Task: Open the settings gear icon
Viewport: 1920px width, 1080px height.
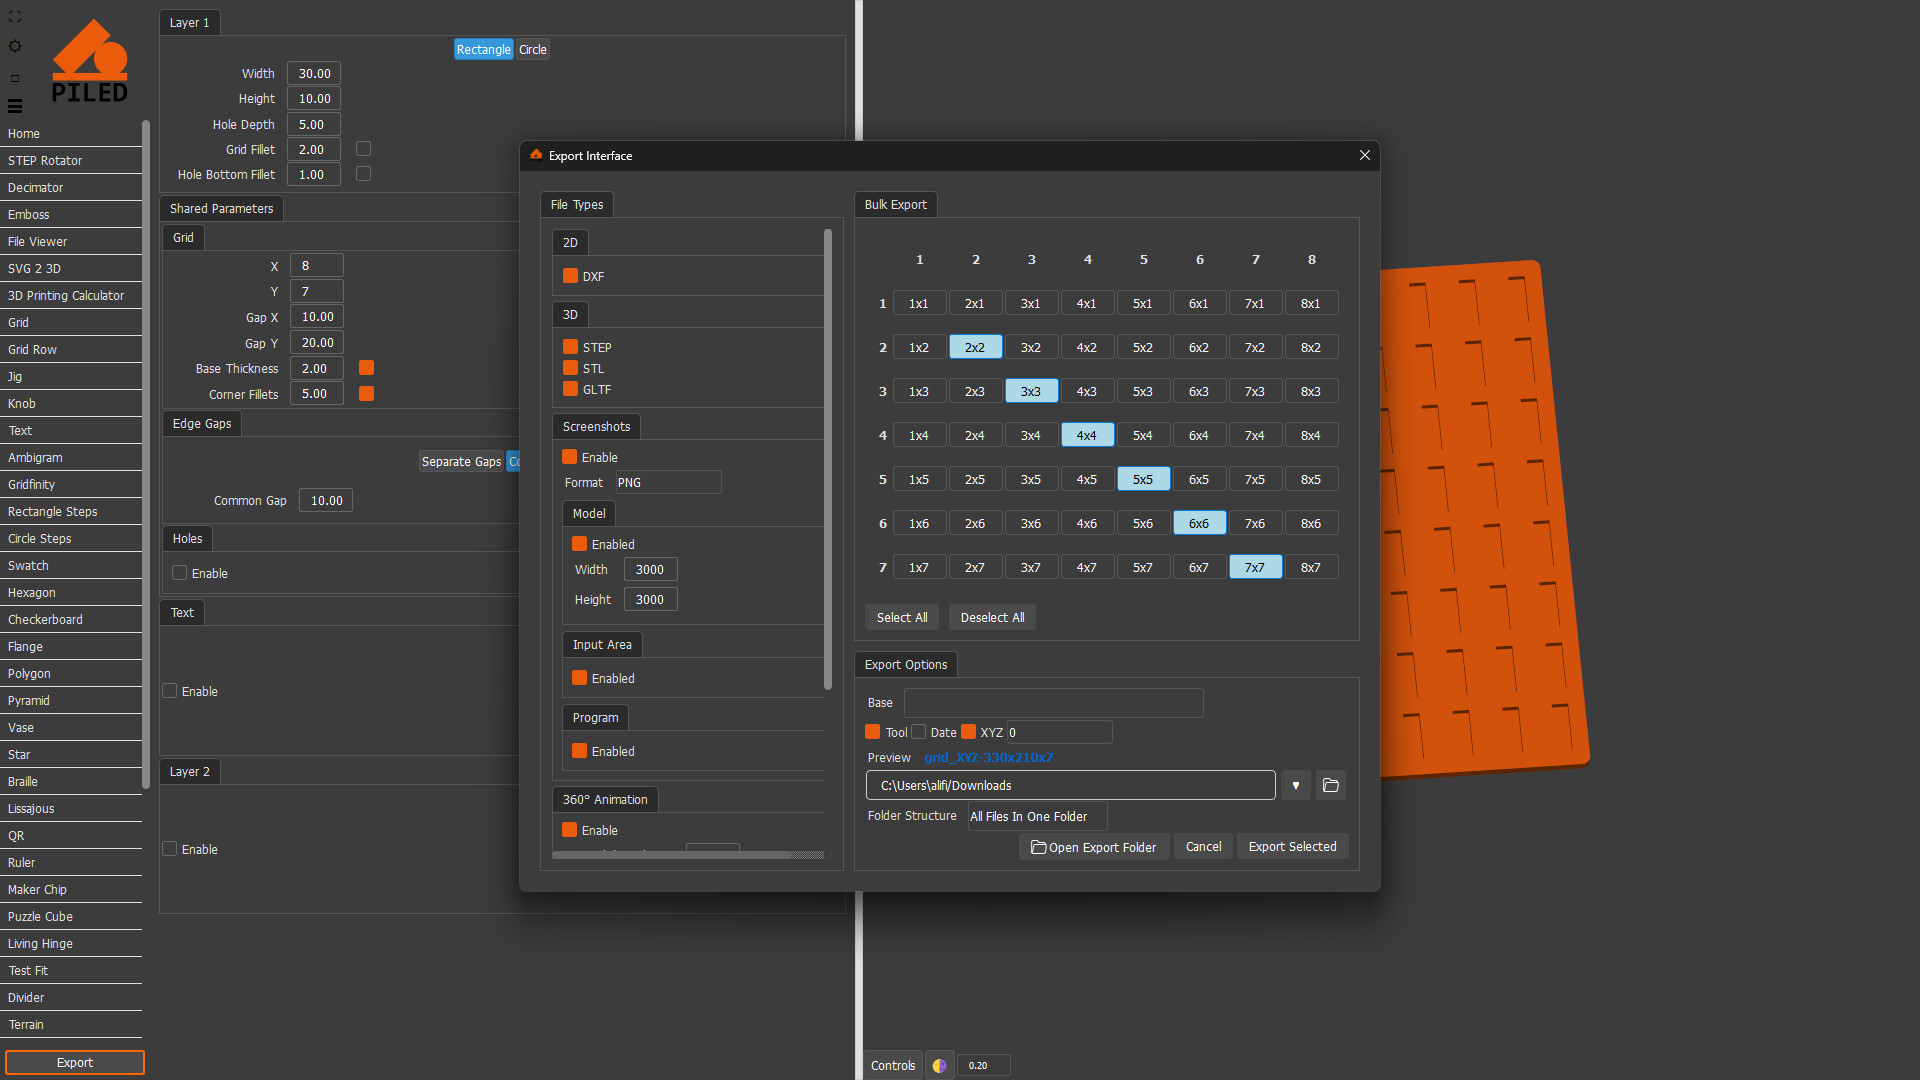Action: (14, 46)
